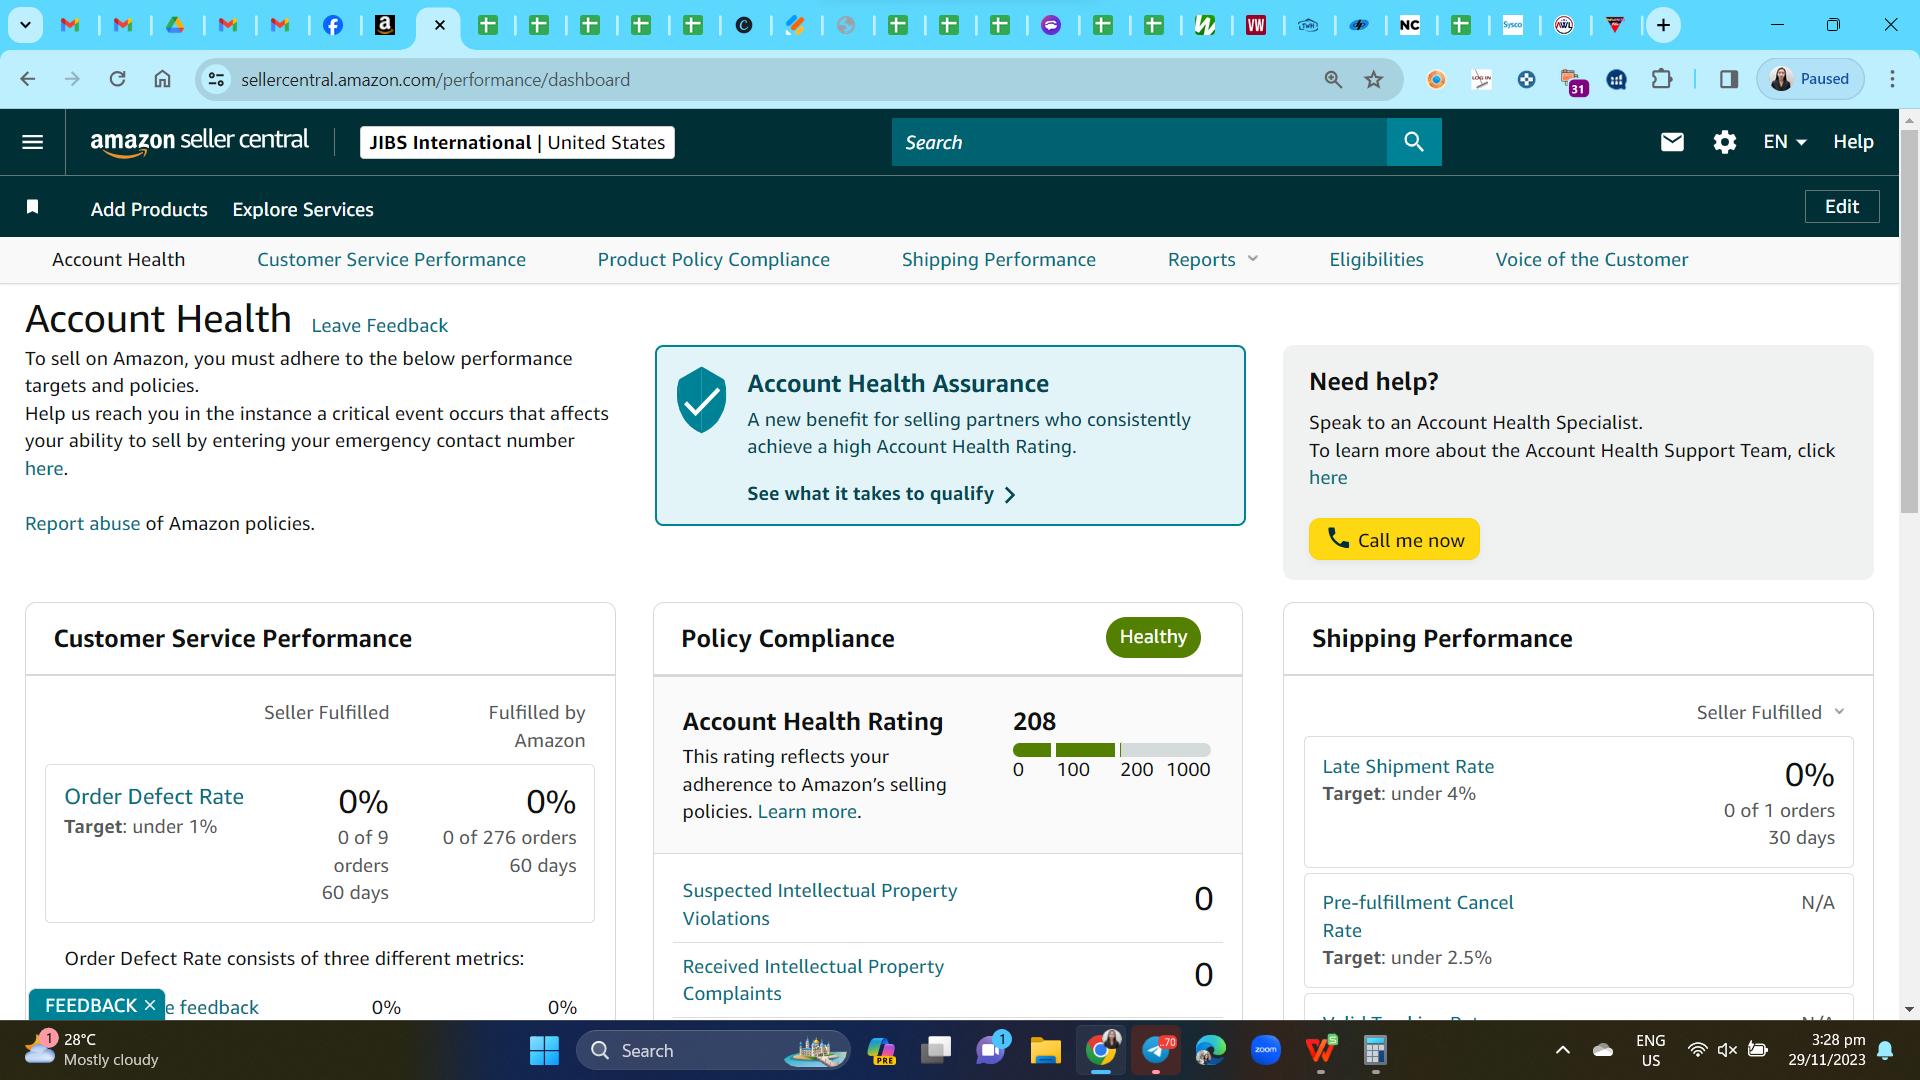Screen dimensions: 1920x1080
Task: Open Telegram from the taskbar
Action: (x=1156, y=1050)
